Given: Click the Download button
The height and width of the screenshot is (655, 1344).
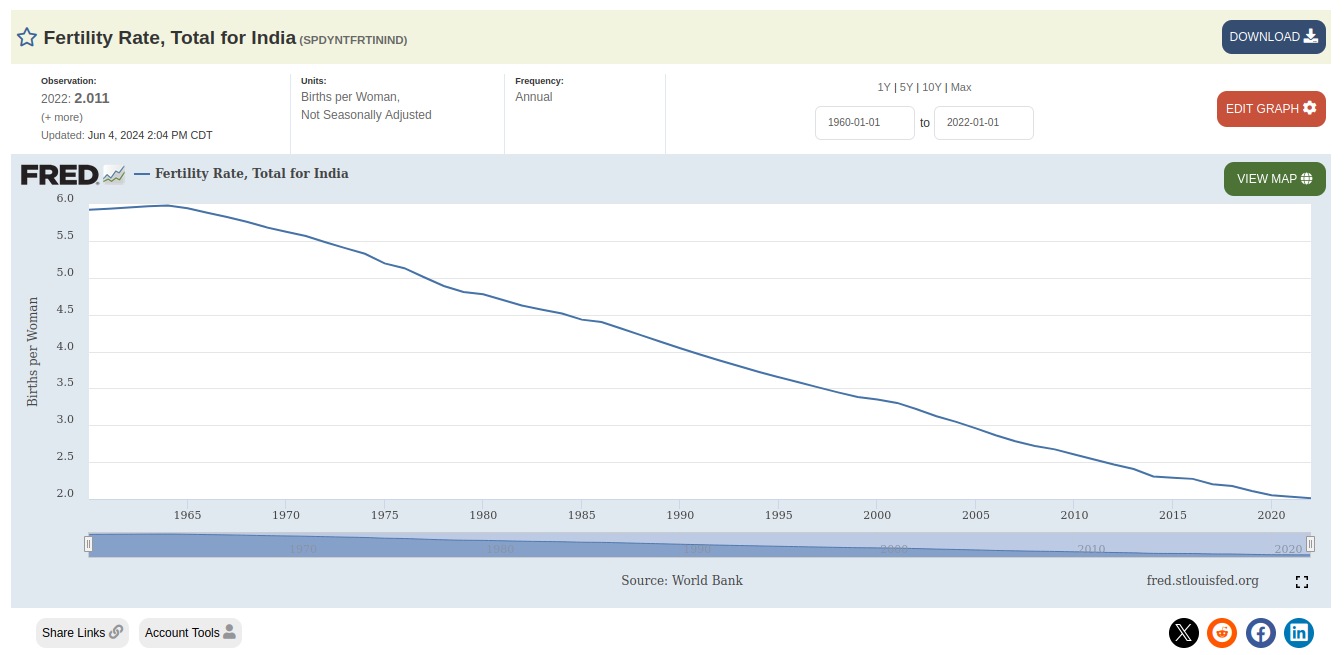Looking at the screenshot, I should 1274,37.
